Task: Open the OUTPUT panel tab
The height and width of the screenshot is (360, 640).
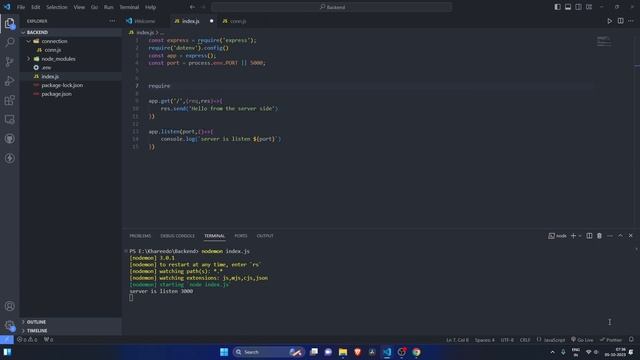Action: coord(265,236)
